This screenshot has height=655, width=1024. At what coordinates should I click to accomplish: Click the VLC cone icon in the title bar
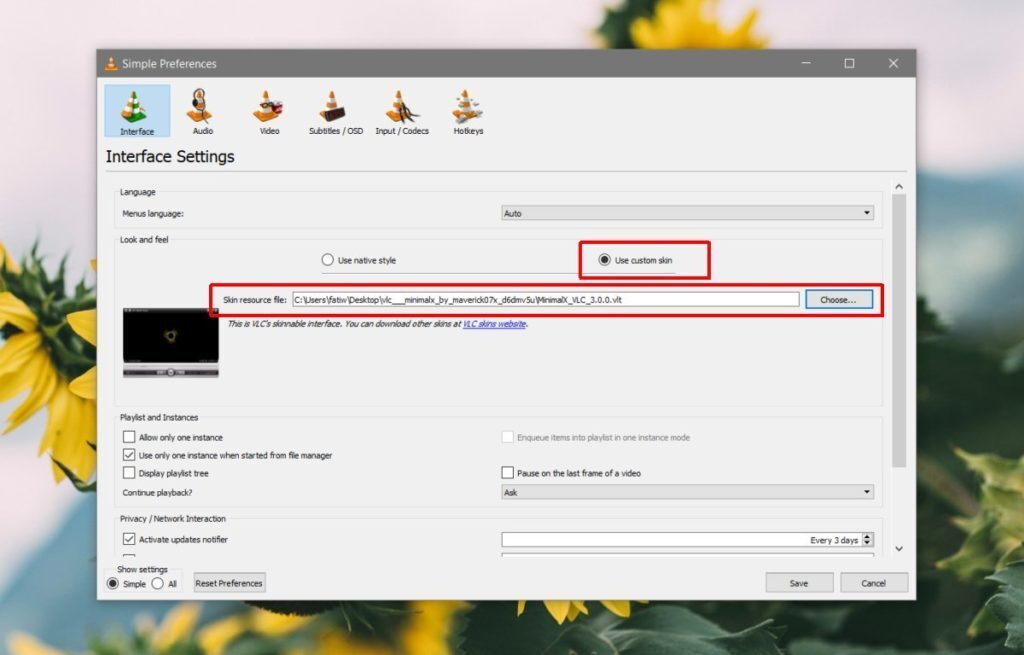point(110,63)
